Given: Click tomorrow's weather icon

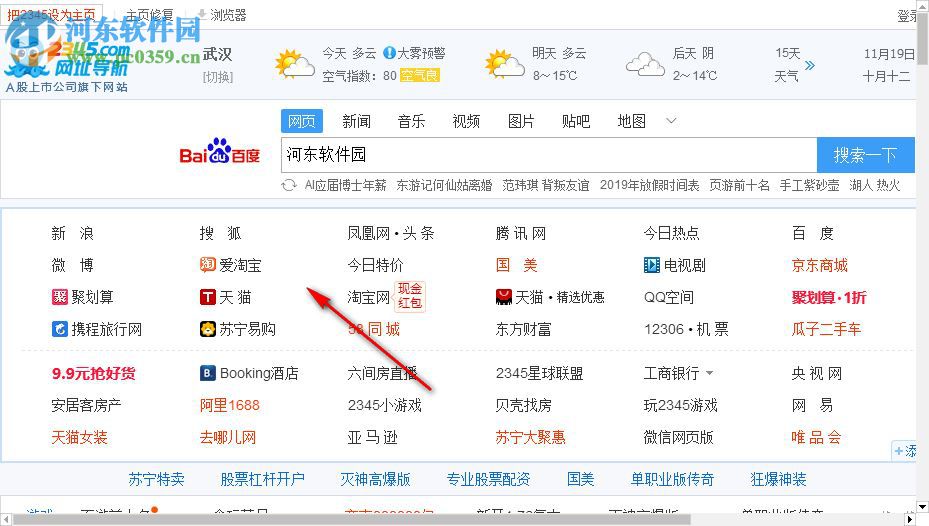Looking at the screenshot, I should (x=504, y=64).
